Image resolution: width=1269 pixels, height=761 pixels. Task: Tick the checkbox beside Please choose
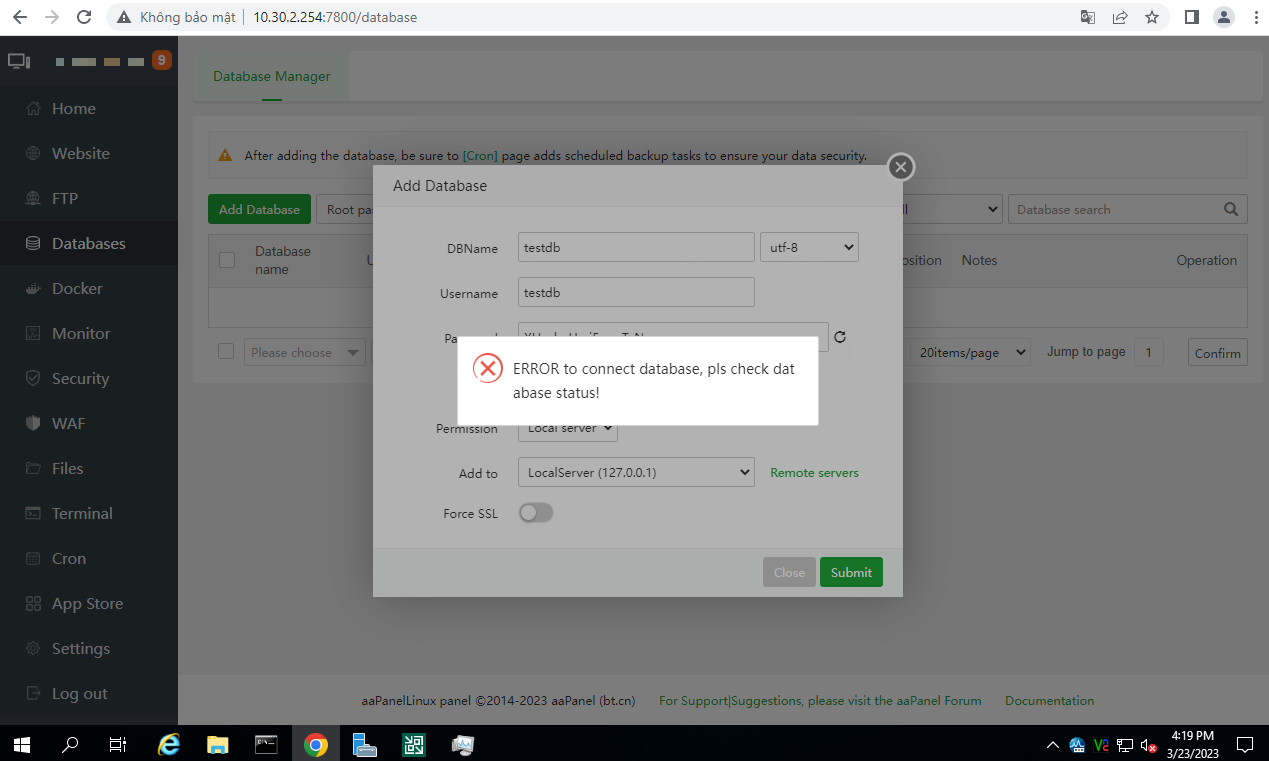coord(226,351)
